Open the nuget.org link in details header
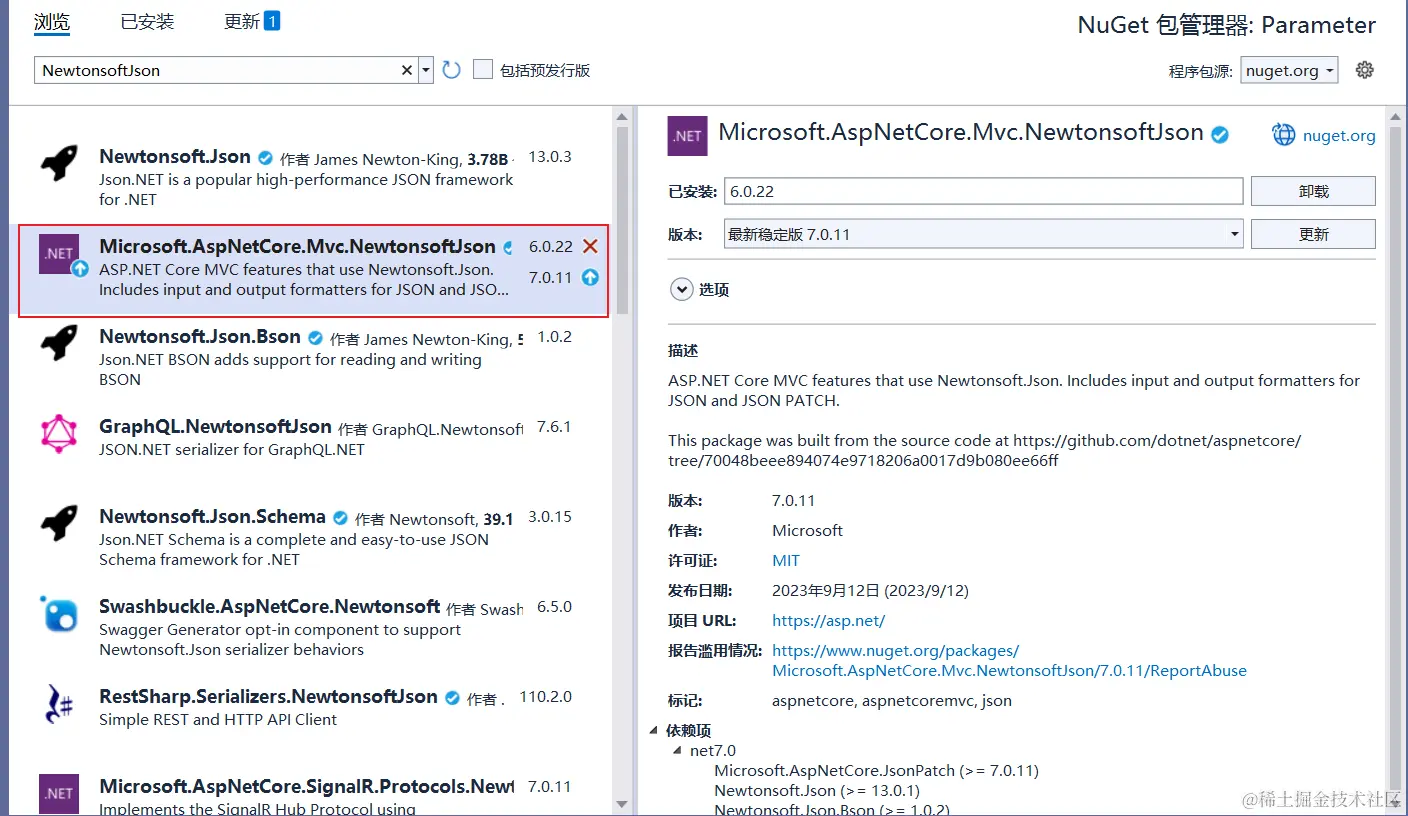The image size is (1408, 816). click(1339, 136)
